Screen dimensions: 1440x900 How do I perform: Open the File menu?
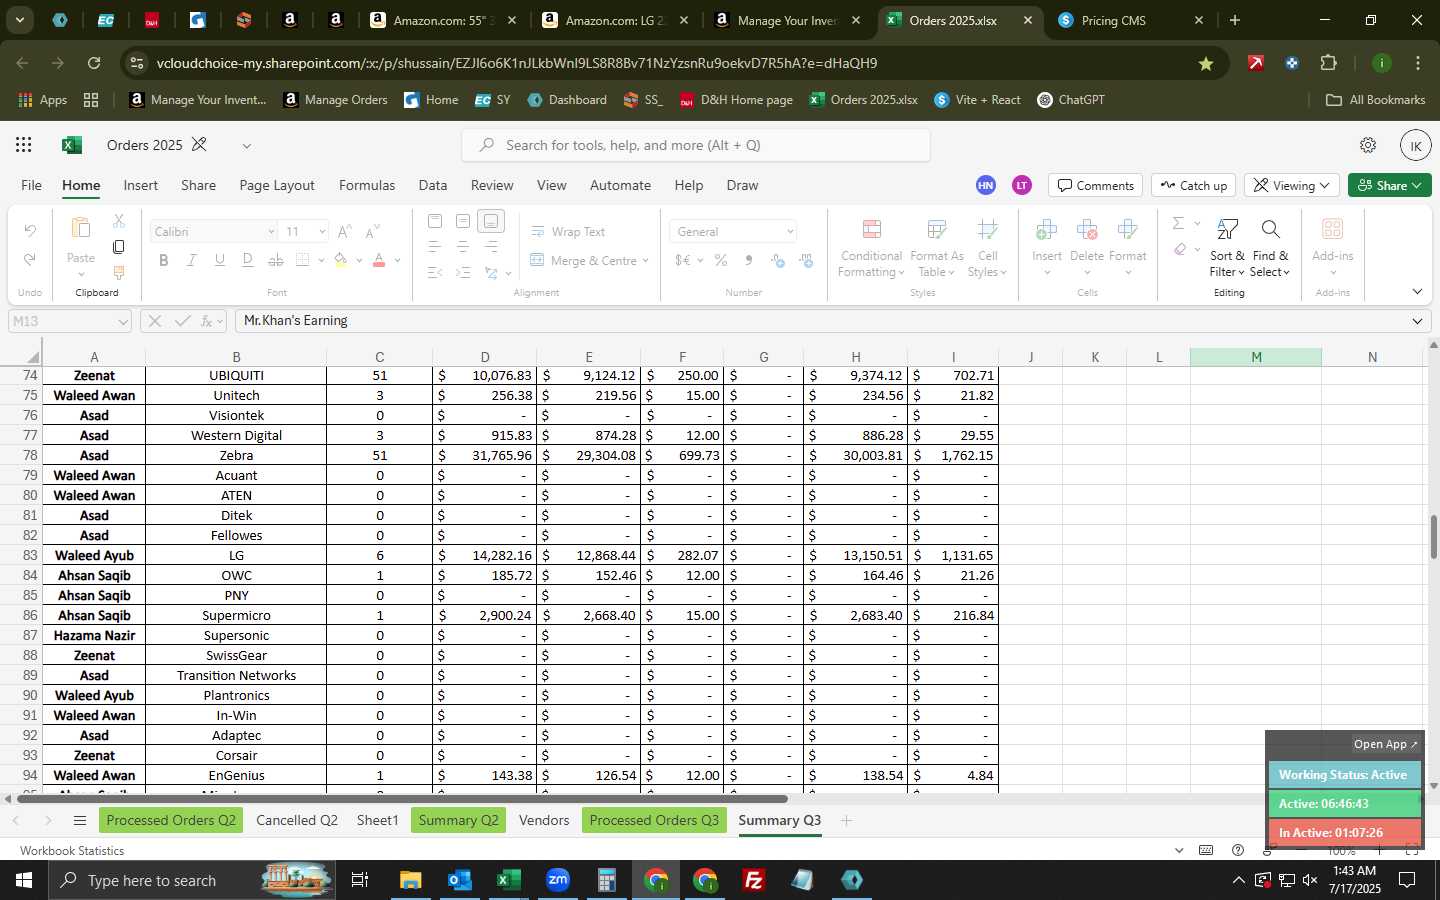[32, 185]
